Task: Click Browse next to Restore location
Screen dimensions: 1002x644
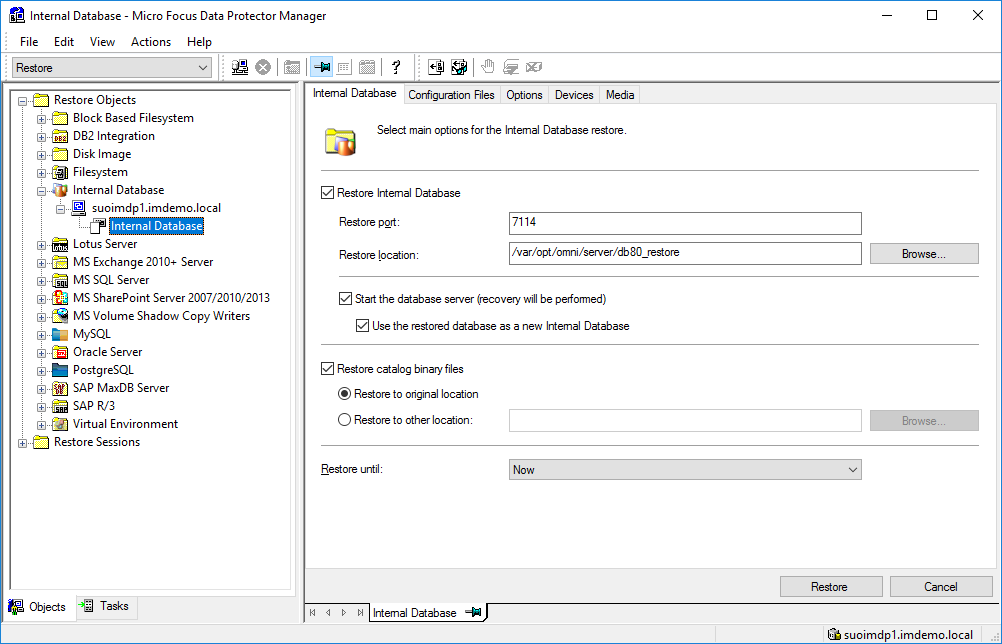Action: [924, 254]
